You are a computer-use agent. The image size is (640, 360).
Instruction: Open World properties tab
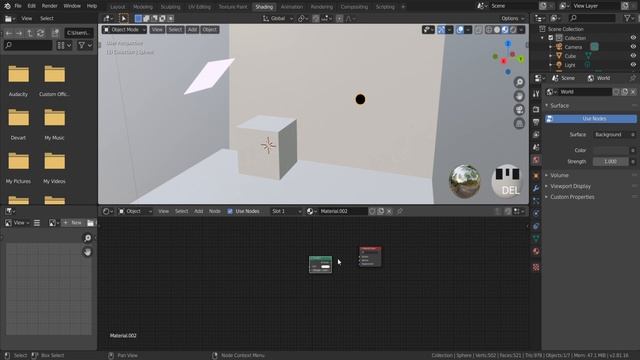(536, 160)
